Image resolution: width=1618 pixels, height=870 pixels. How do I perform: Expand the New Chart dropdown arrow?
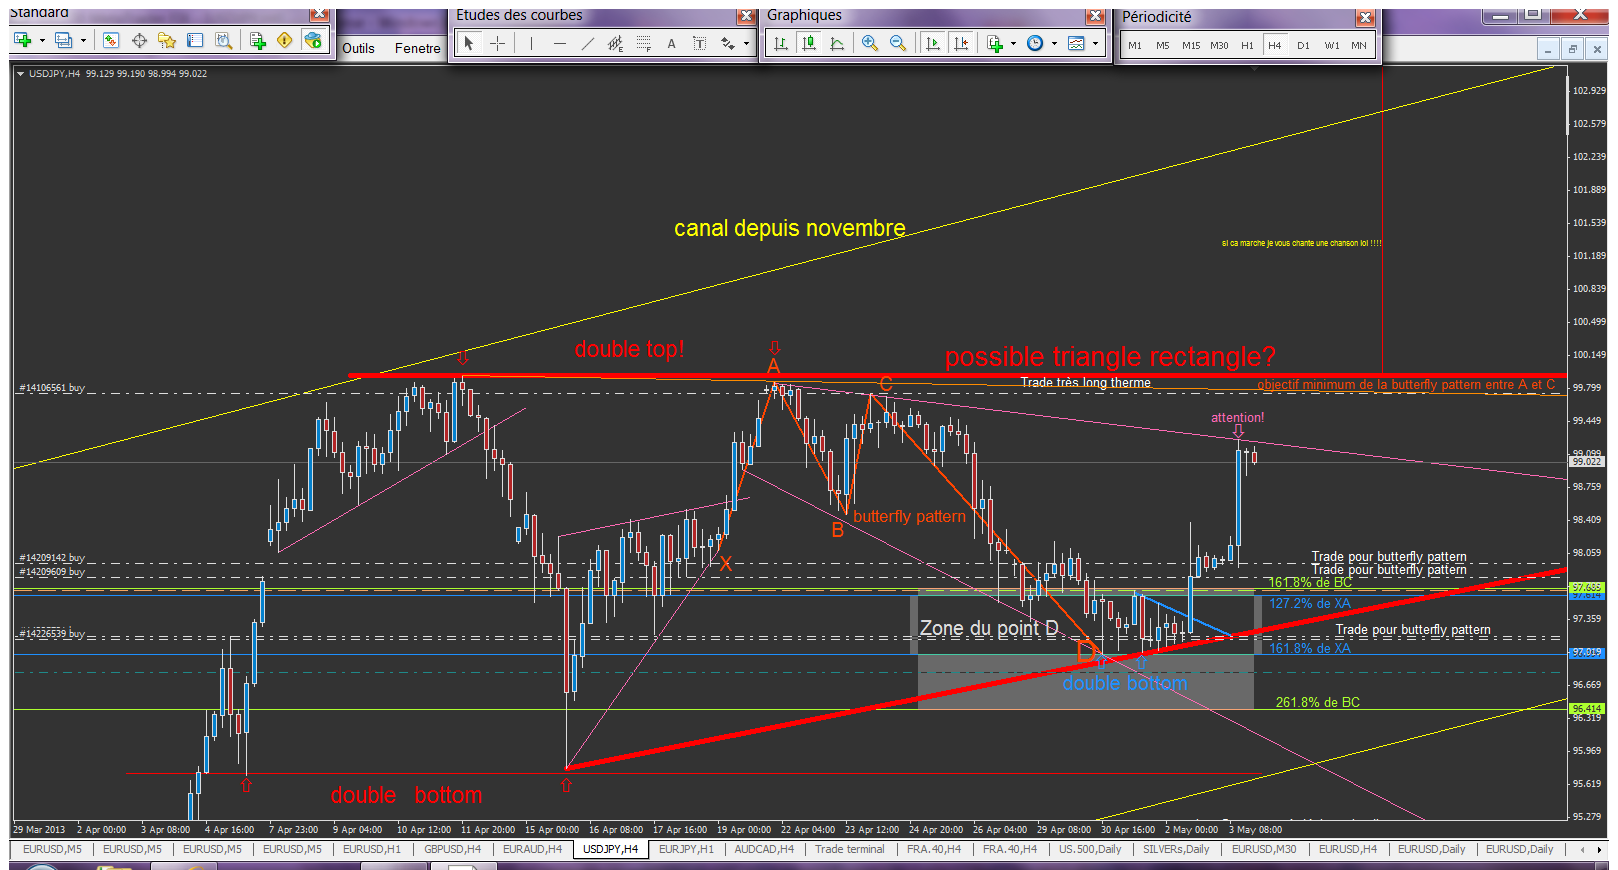pyautogui.click(x=42, y=41)
